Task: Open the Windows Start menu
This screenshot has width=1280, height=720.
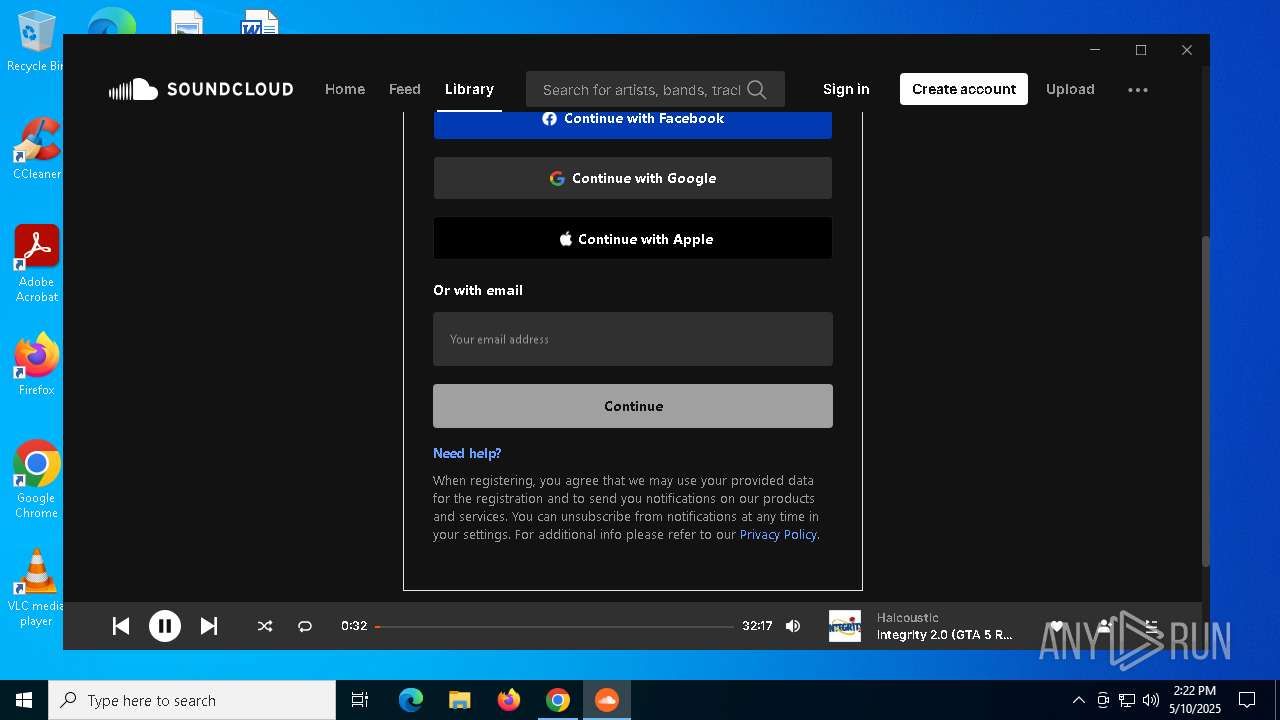Action: point(24,700)
